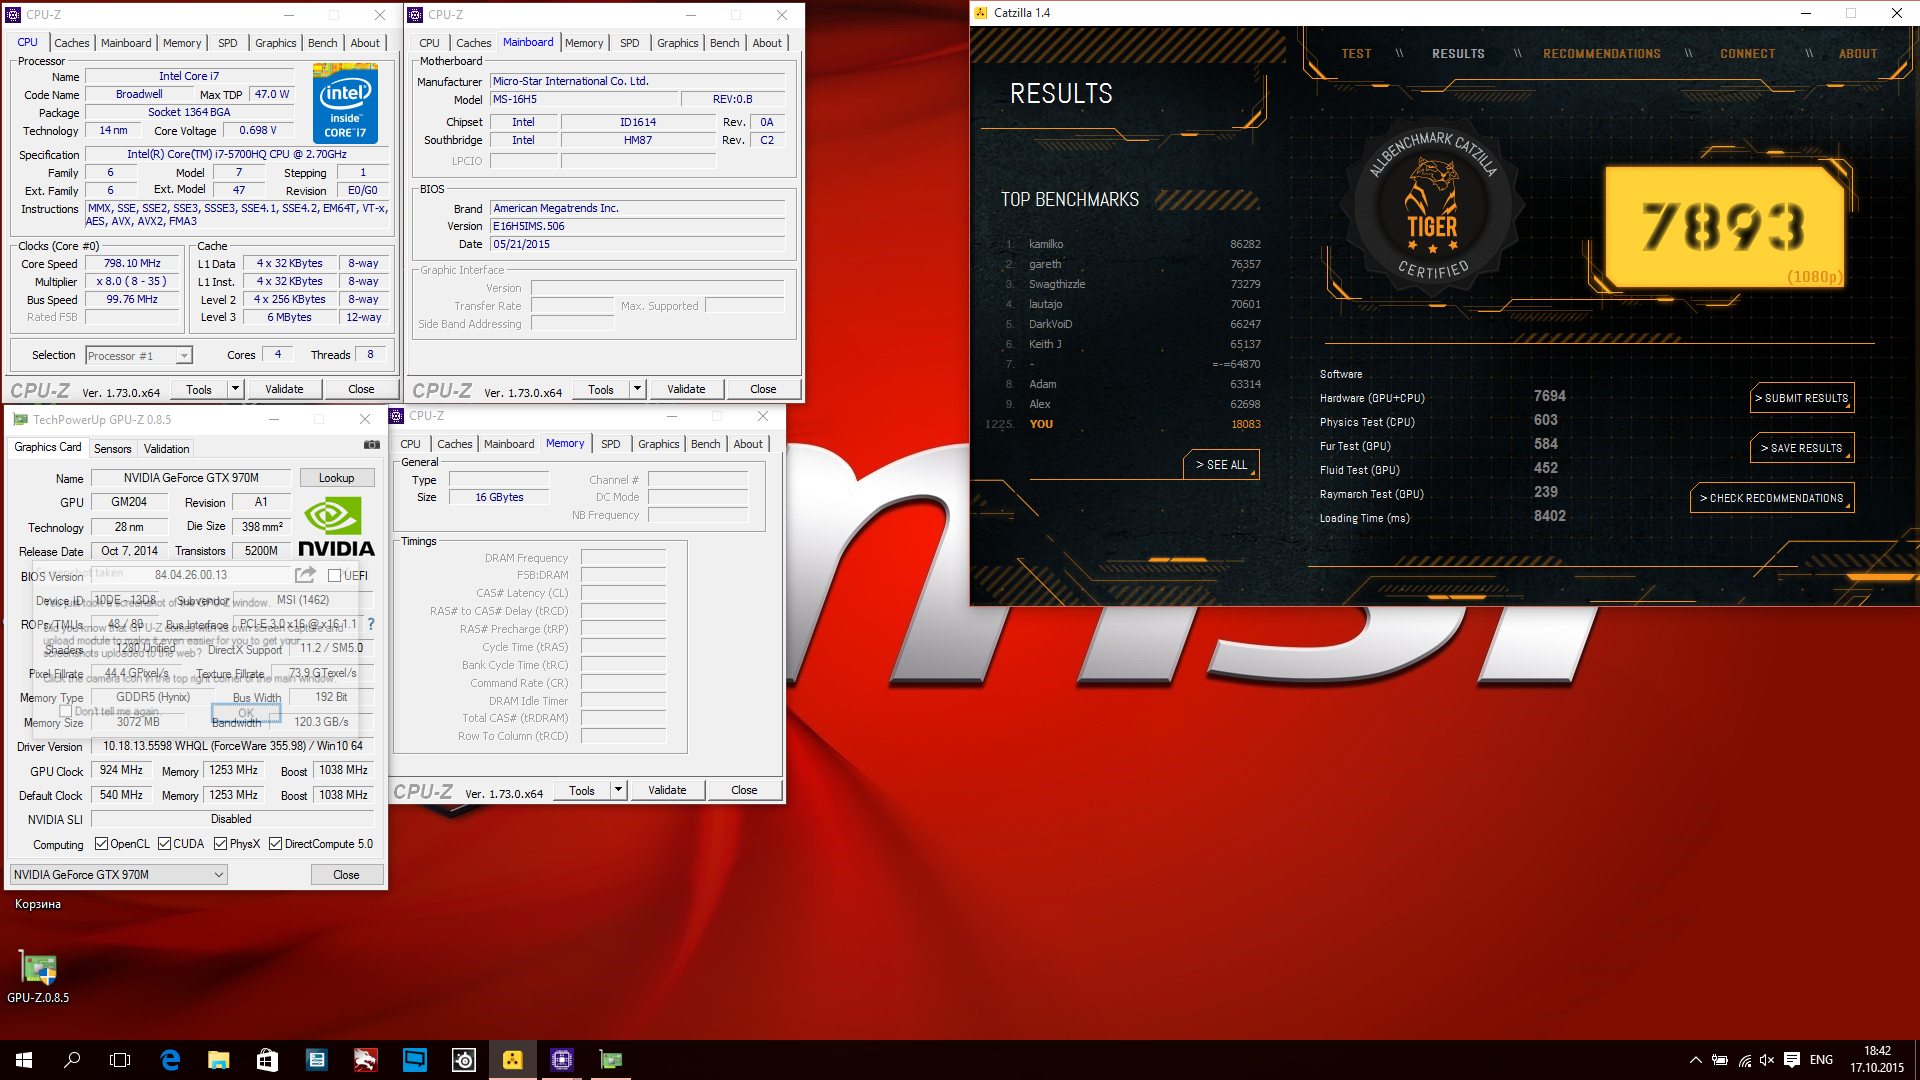Image resolution: width=1920 pixels, height=1080 pixels.
Task: Open Tools dropdown arrow in Memory window
Action: tap(619, 790)
